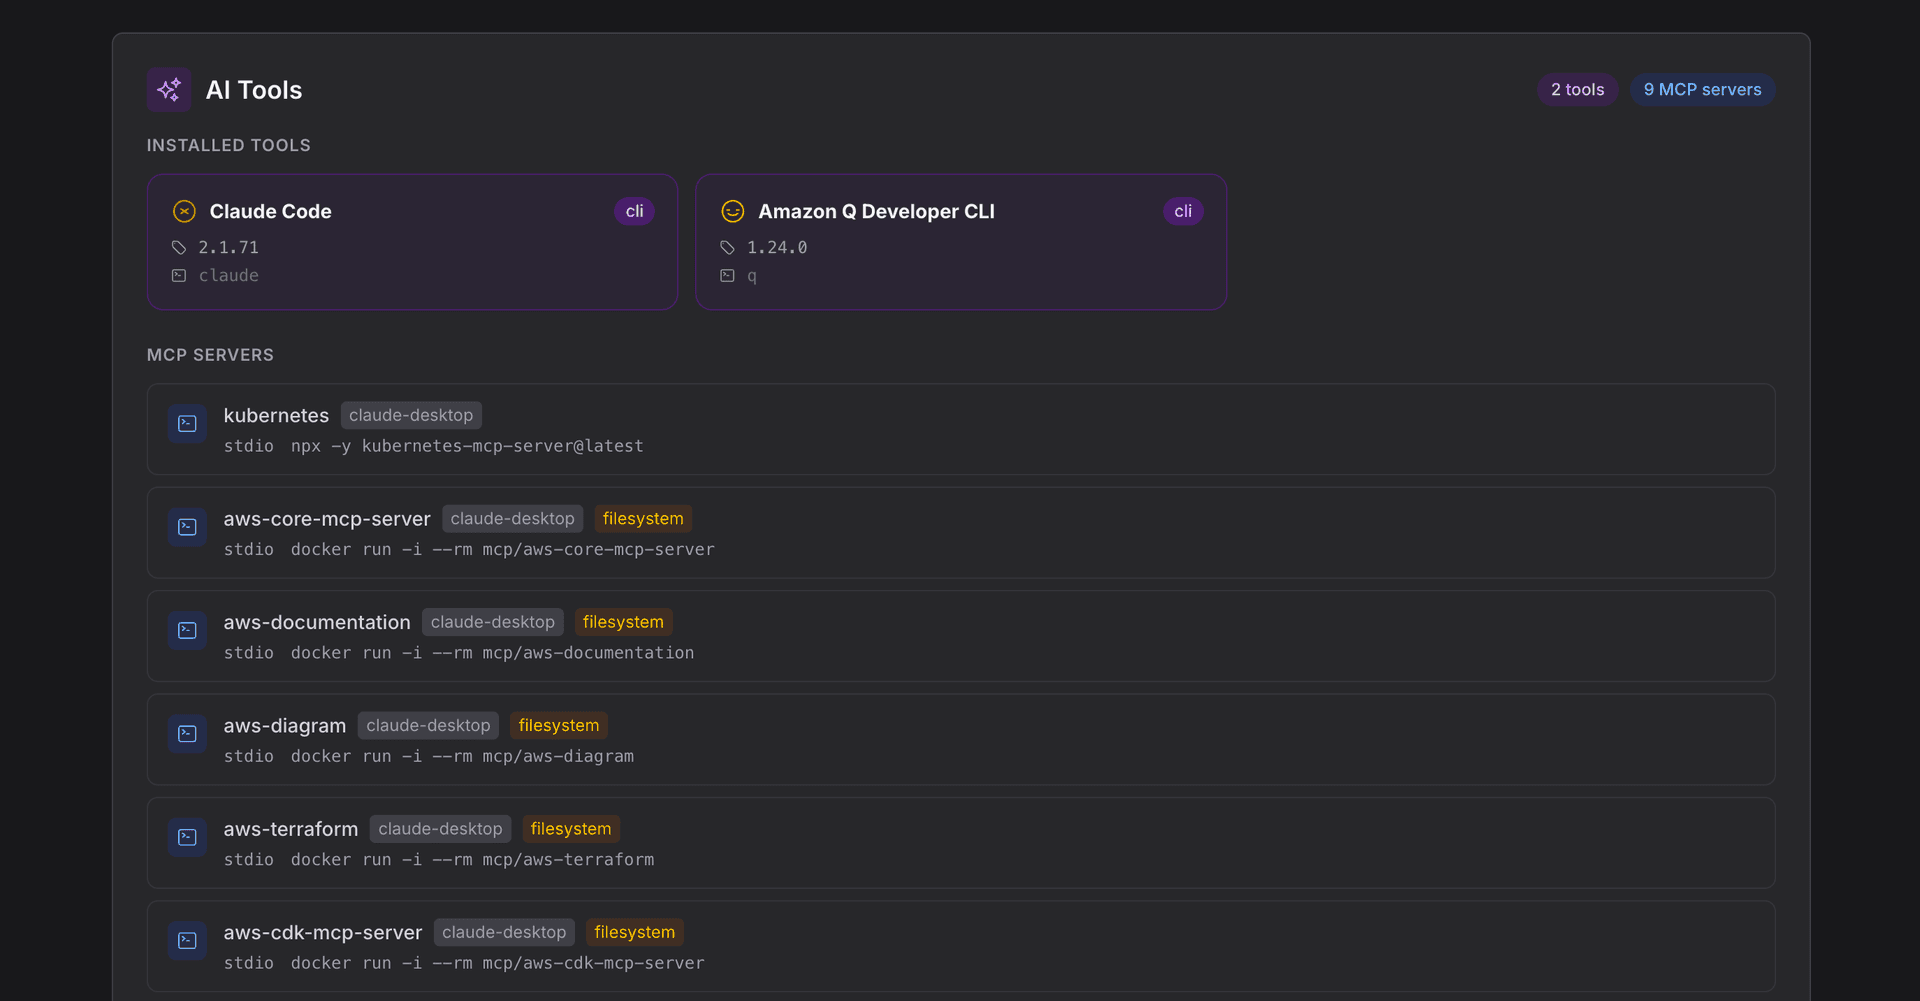Select the MCP SERVERS section header
The height and width of the screenshot is (1001, 1920).
click(x=210, y=354)
